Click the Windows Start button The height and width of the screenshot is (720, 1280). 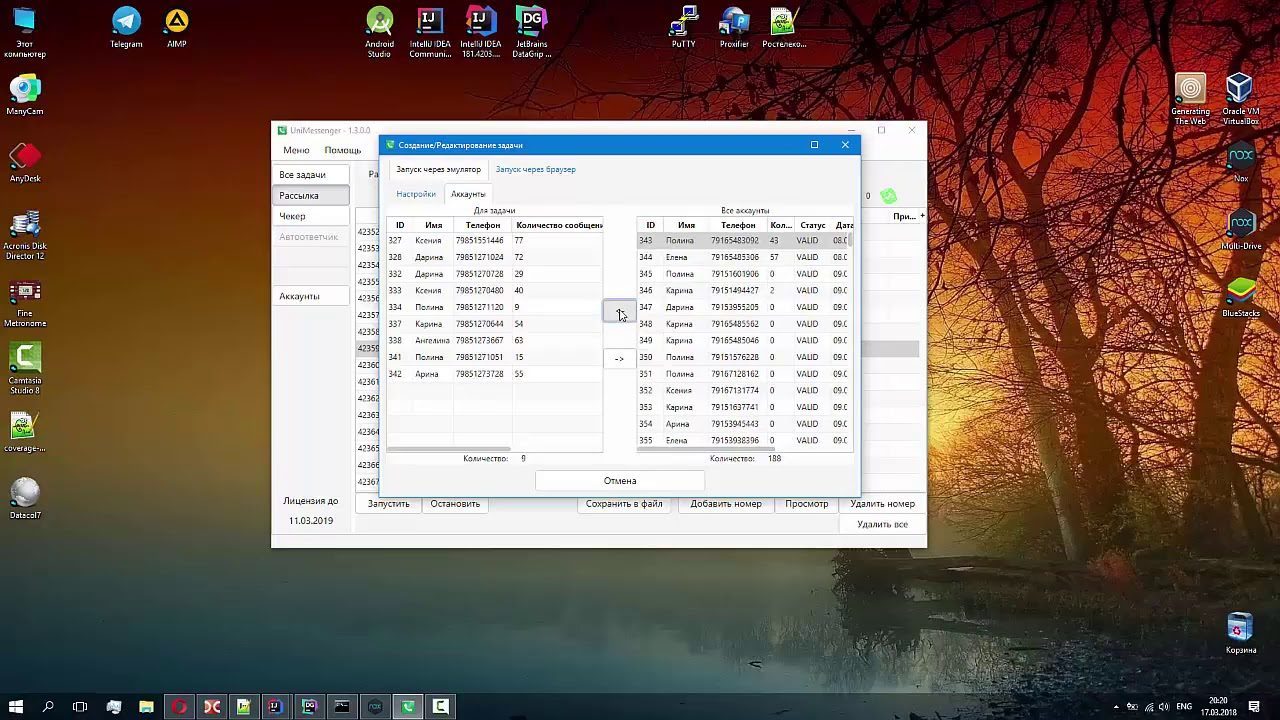click(16, 707)
